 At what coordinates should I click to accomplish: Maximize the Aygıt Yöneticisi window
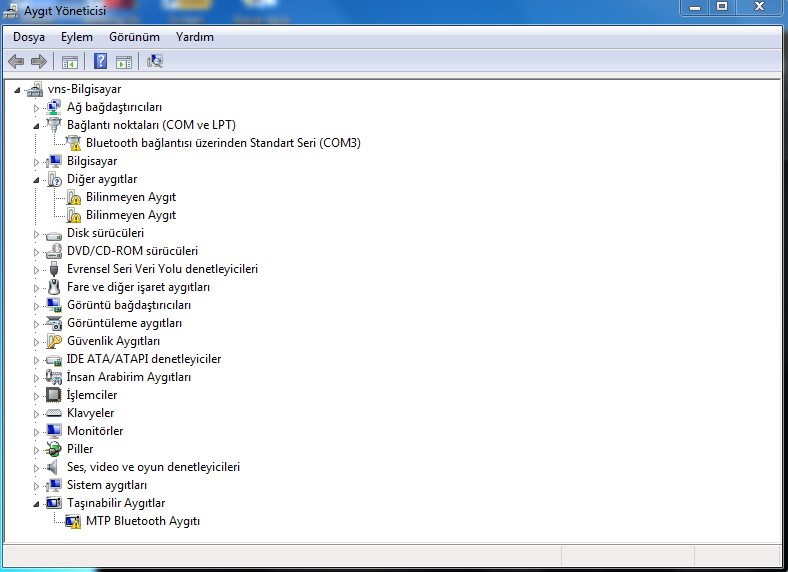722,7
